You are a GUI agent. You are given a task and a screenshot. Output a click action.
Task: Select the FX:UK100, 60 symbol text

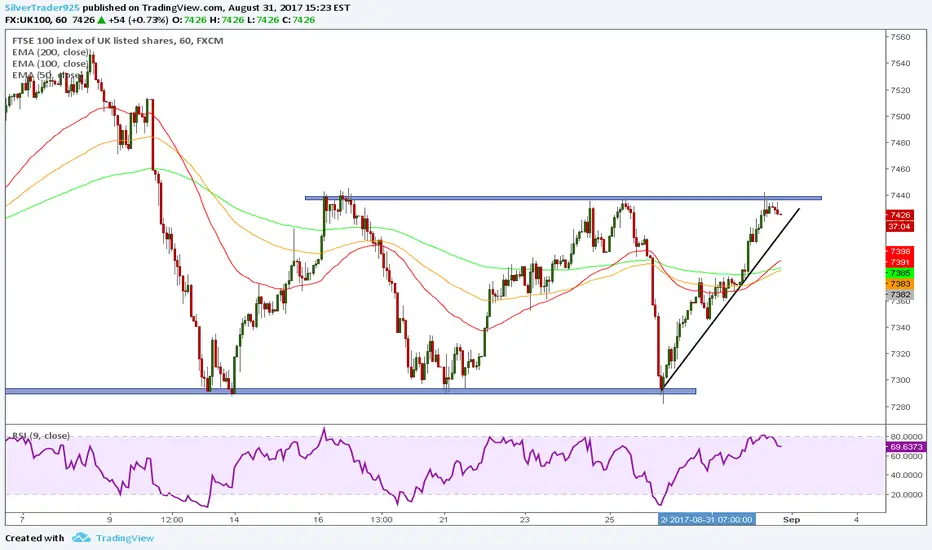tap(36, 20)
